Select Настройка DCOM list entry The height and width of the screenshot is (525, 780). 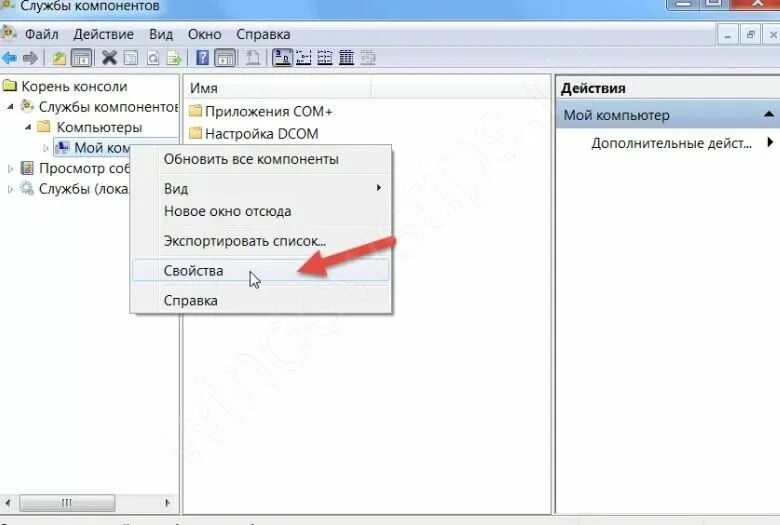[x=262, y=134]
